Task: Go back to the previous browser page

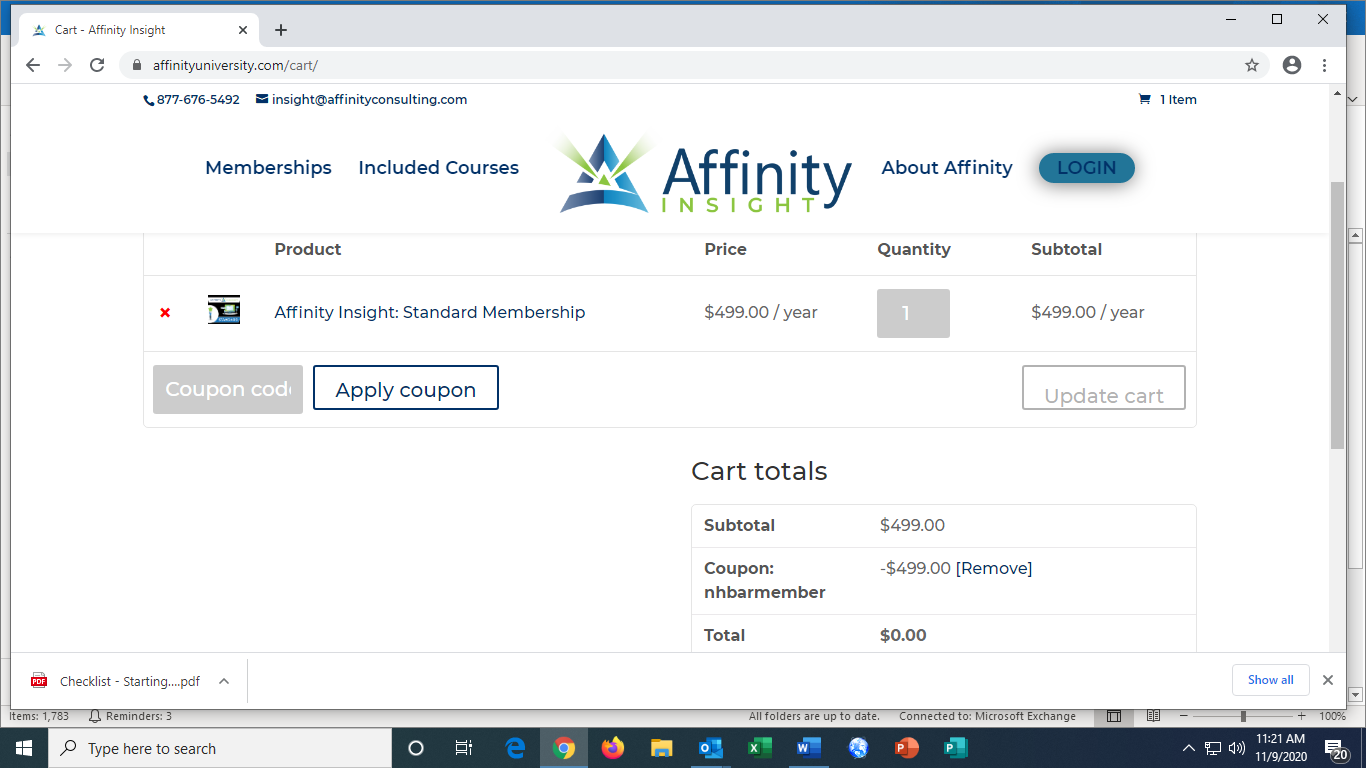Action: click(33, 65)
